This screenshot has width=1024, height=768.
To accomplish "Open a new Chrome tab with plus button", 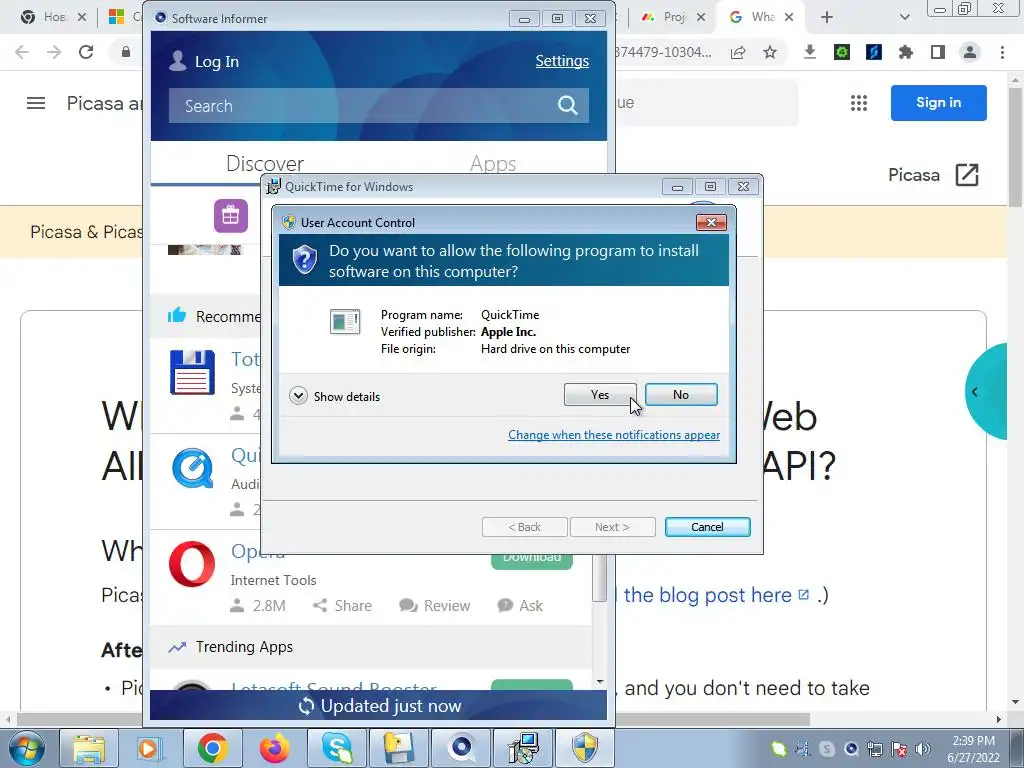I will tap(827, 17).
